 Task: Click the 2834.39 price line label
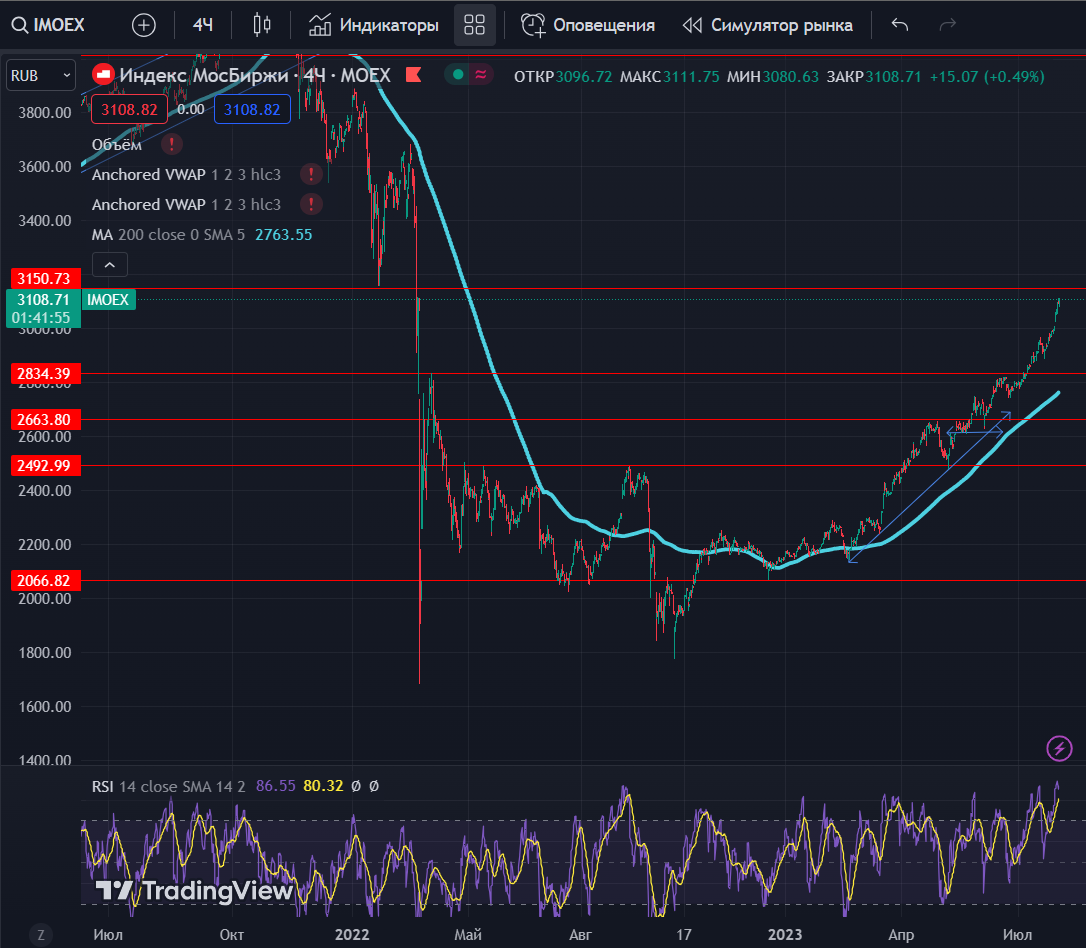pos(44,374)
